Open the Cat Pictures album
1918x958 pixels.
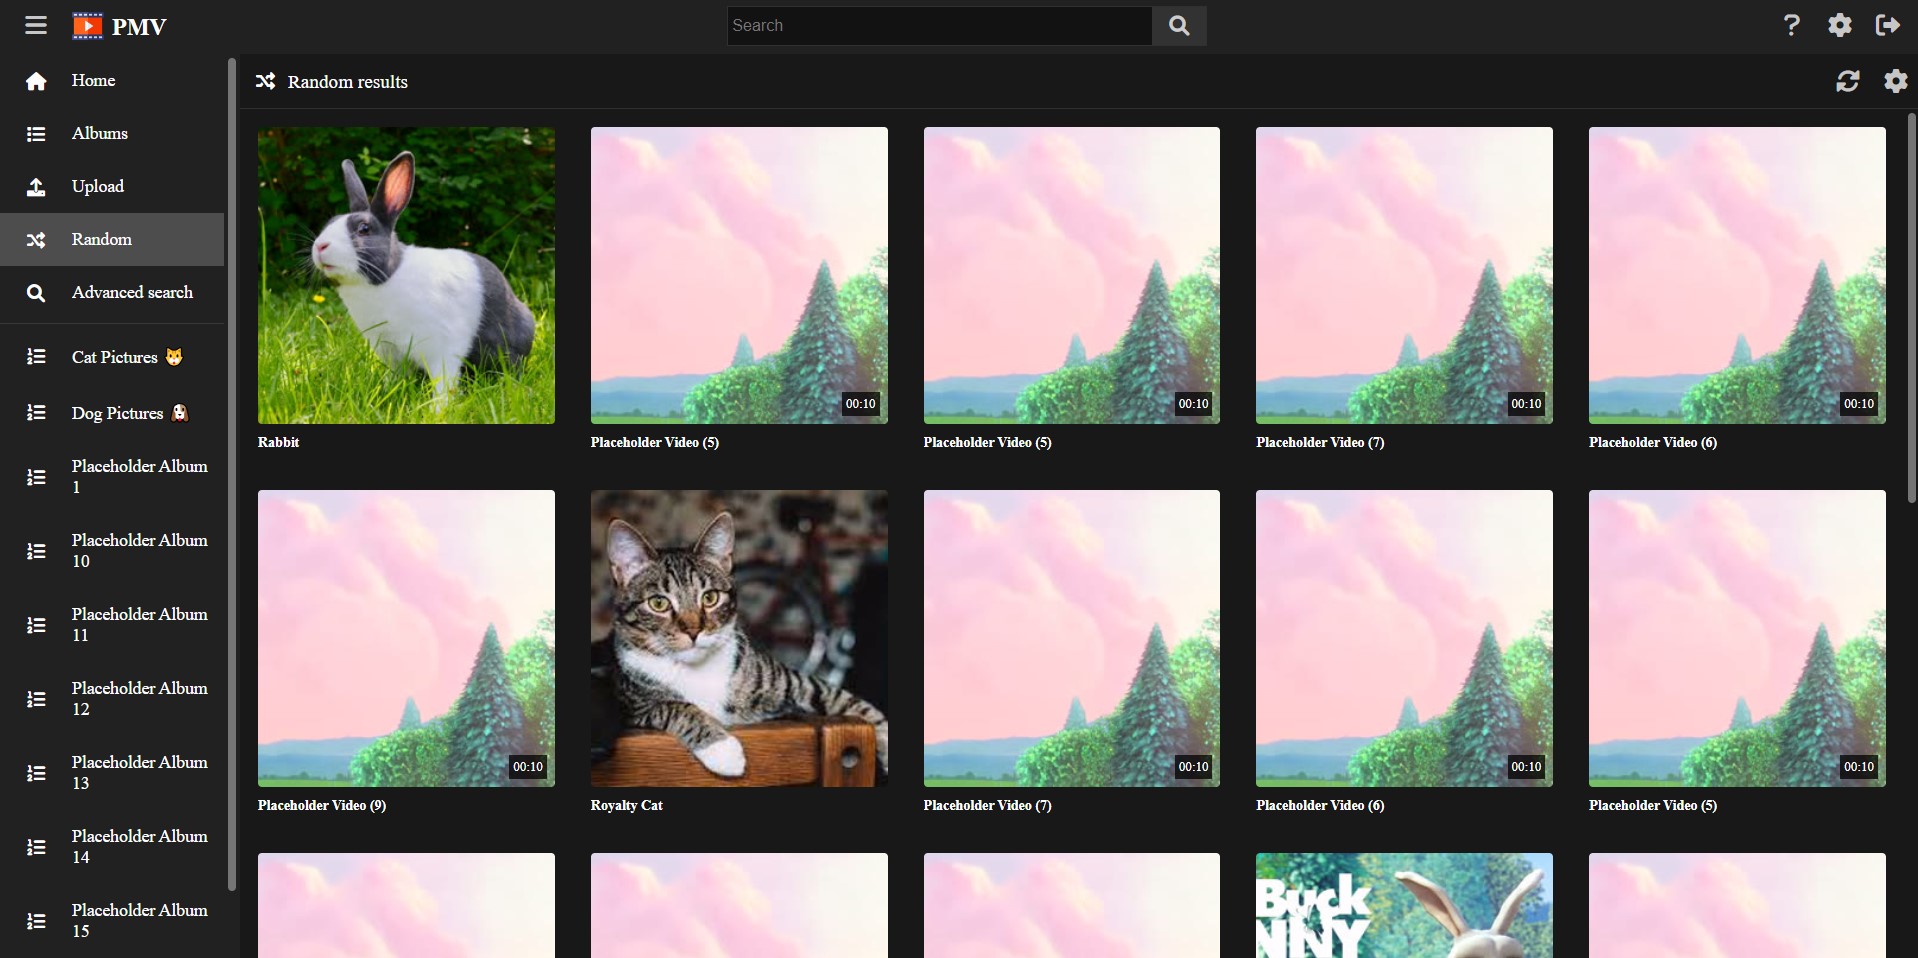tap(112, 357)
